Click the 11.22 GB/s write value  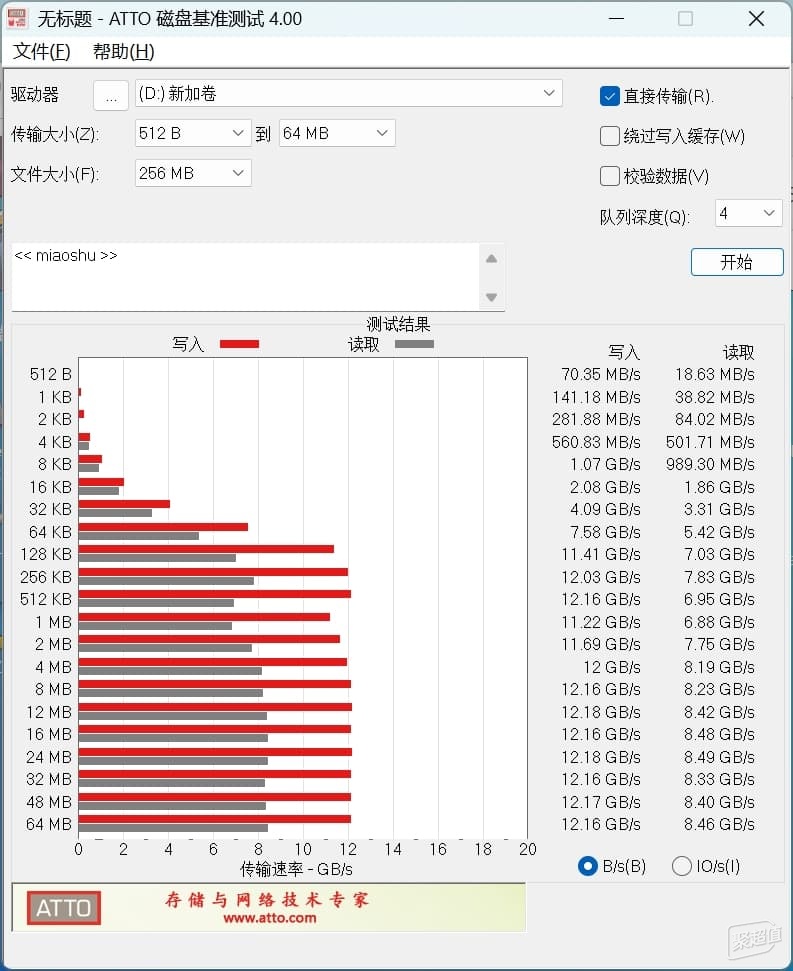tap(600, 622)
